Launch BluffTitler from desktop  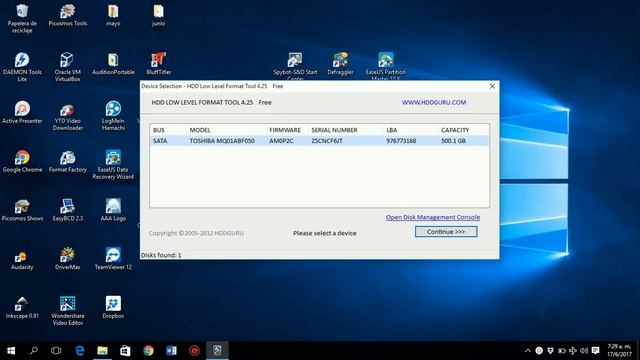click(158, 64)
